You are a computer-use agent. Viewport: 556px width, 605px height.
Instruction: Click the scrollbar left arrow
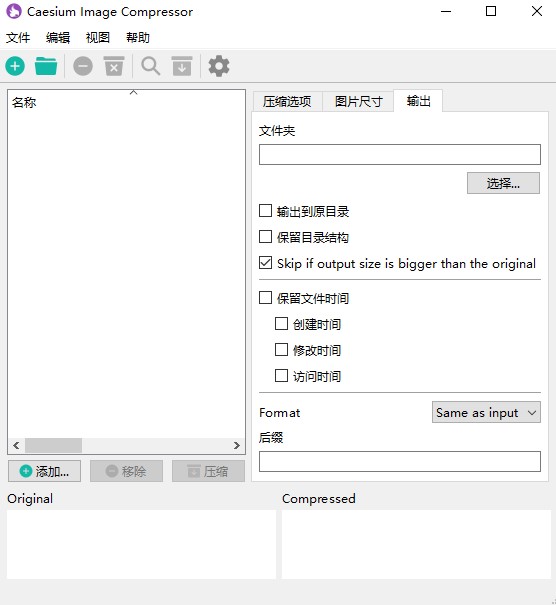point(16,446)
